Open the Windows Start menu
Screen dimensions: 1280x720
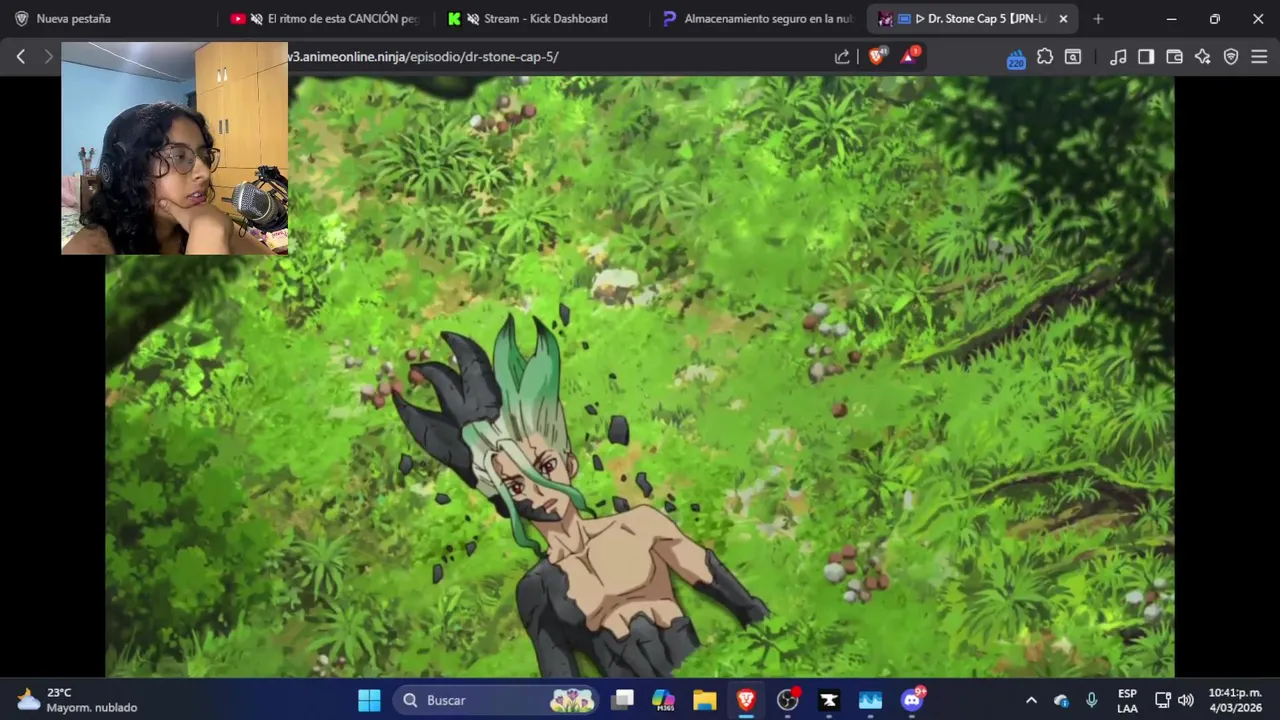coord(369,700)
